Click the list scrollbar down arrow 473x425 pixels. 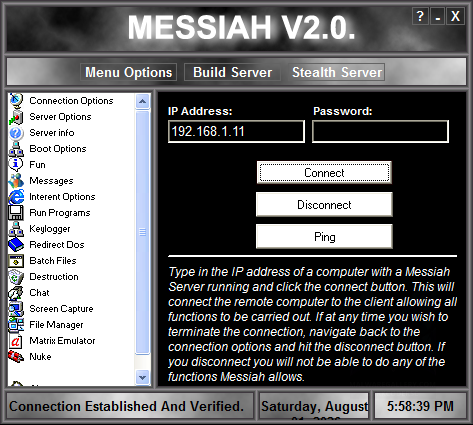(143, 378)
